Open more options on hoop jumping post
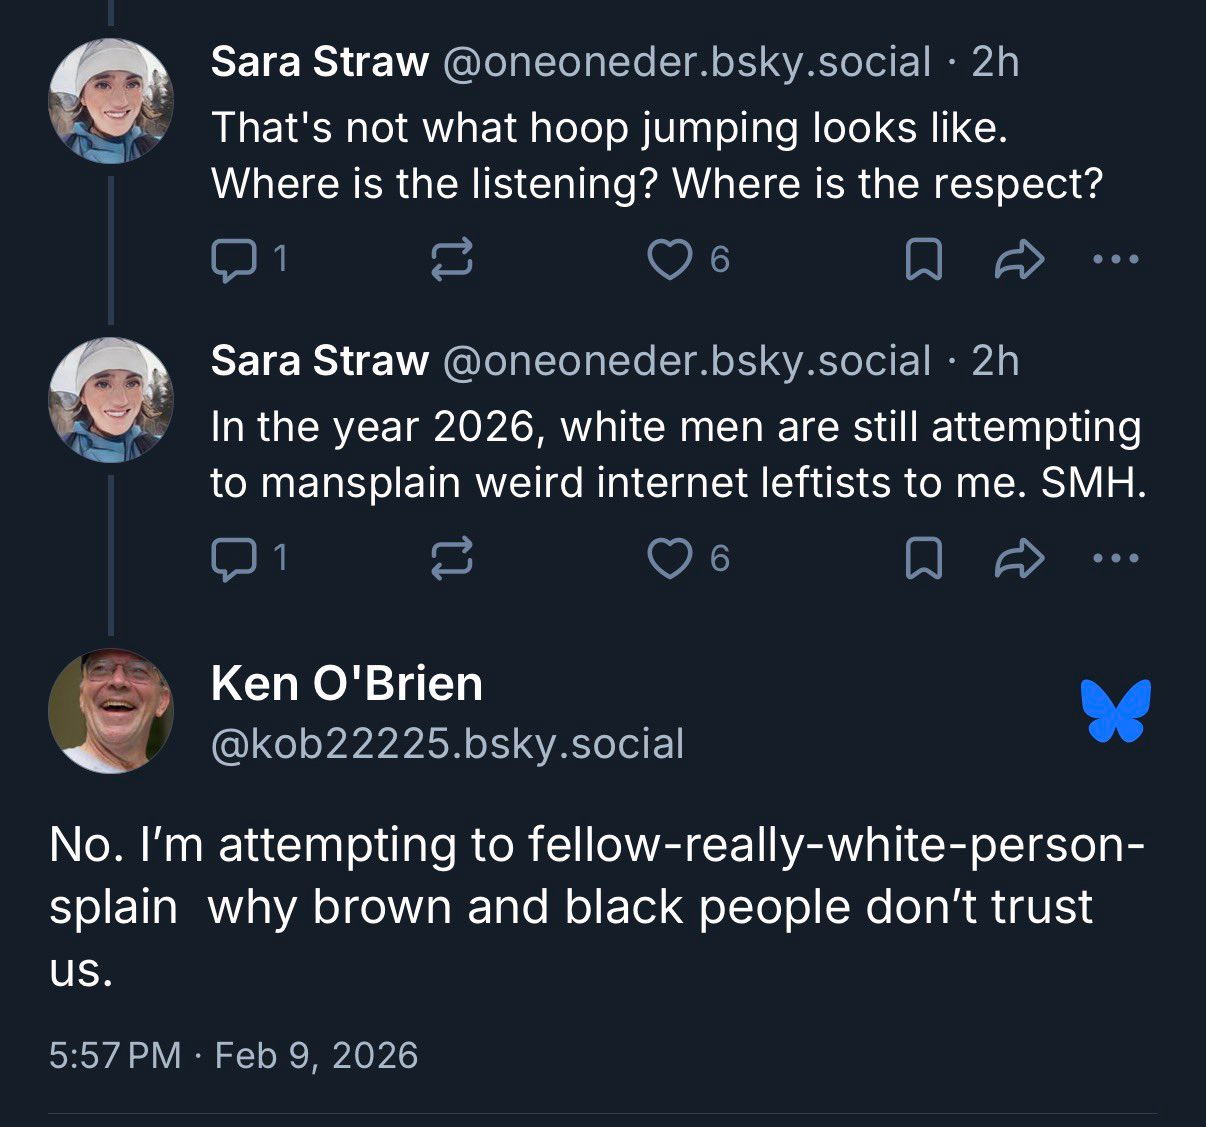Viewport: 1206px width, 1127px height. click(x=1115, y=260)
